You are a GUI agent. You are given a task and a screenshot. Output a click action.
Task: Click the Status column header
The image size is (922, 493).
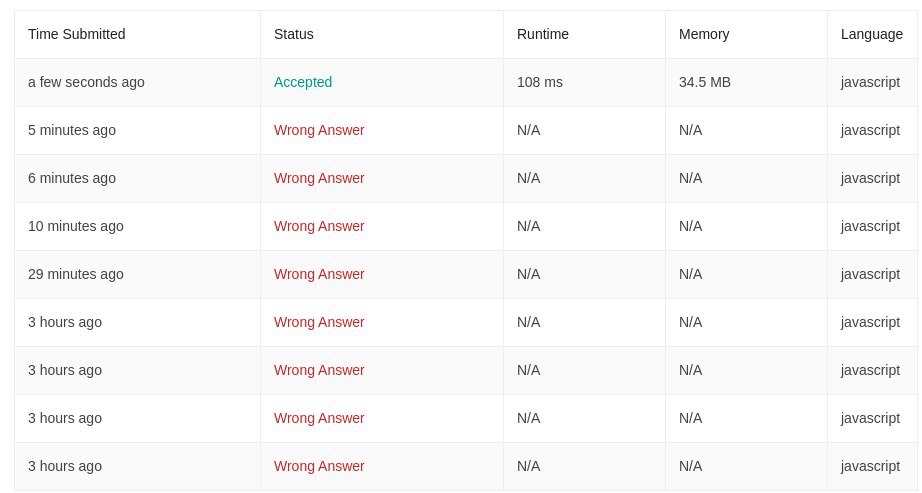click(293, 34)
